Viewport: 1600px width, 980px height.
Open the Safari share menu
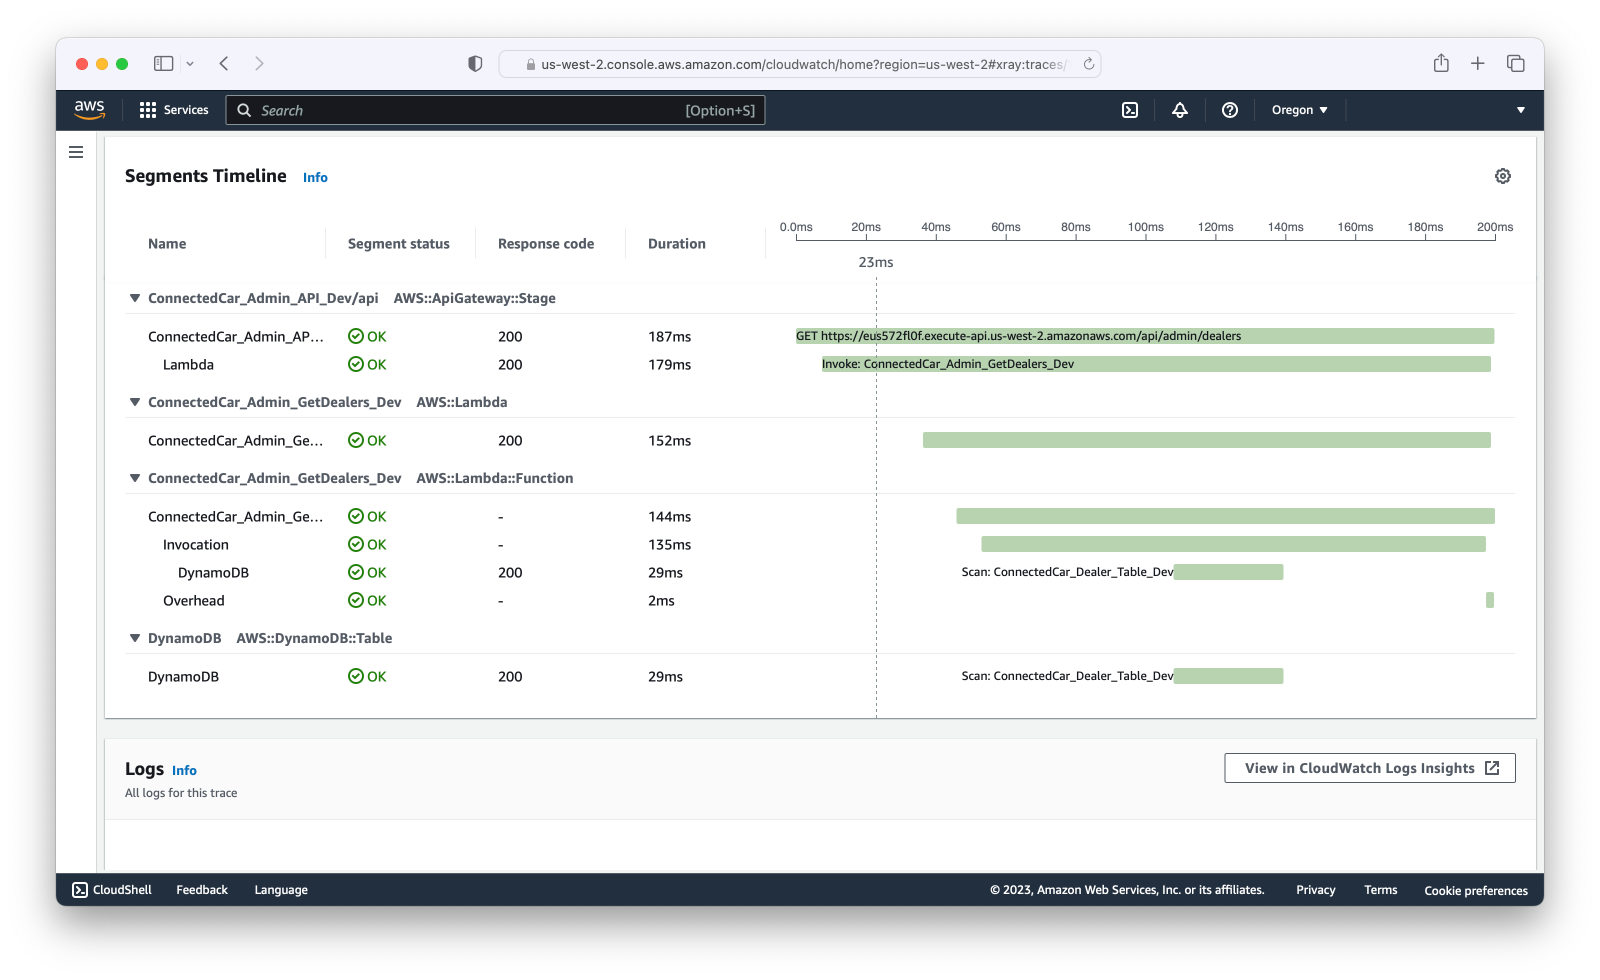tap(1441, 63)
